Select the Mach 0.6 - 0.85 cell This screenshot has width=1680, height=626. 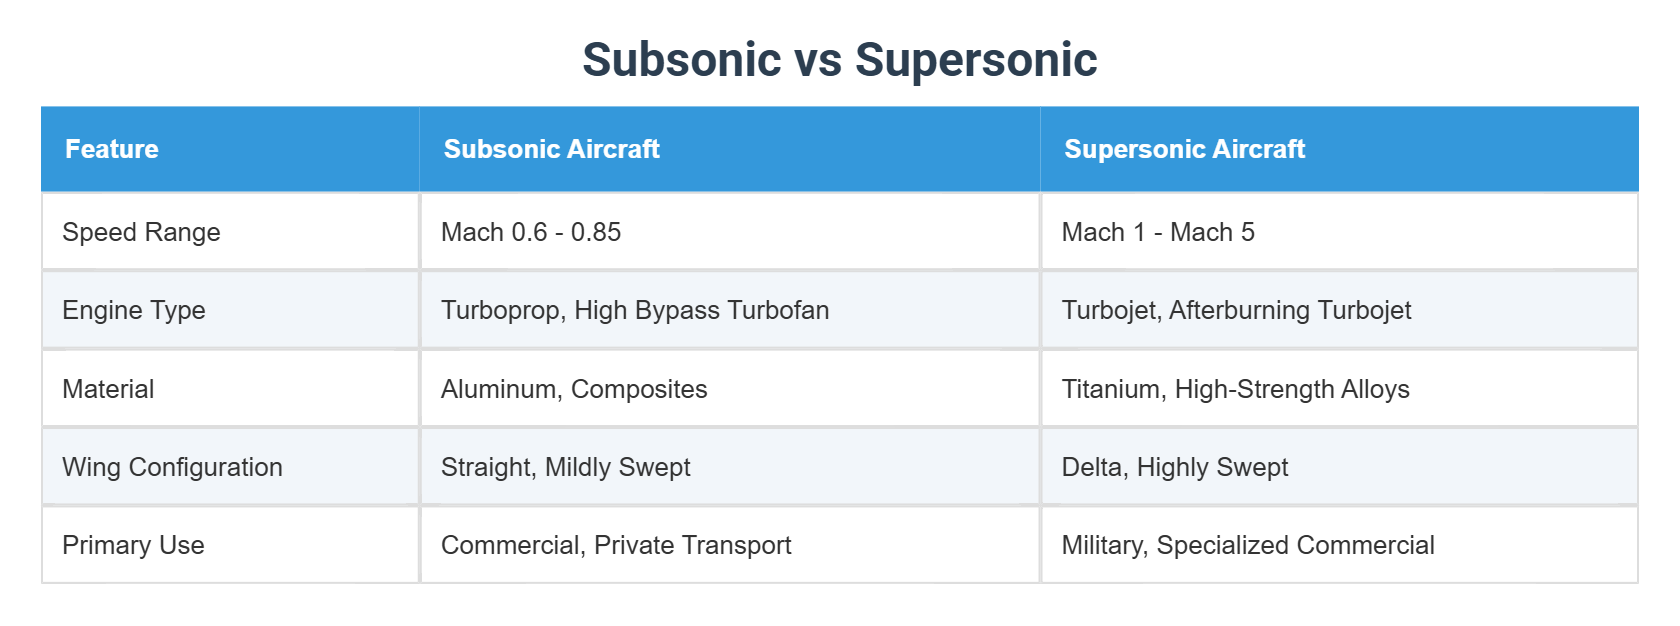coord(531,232)
